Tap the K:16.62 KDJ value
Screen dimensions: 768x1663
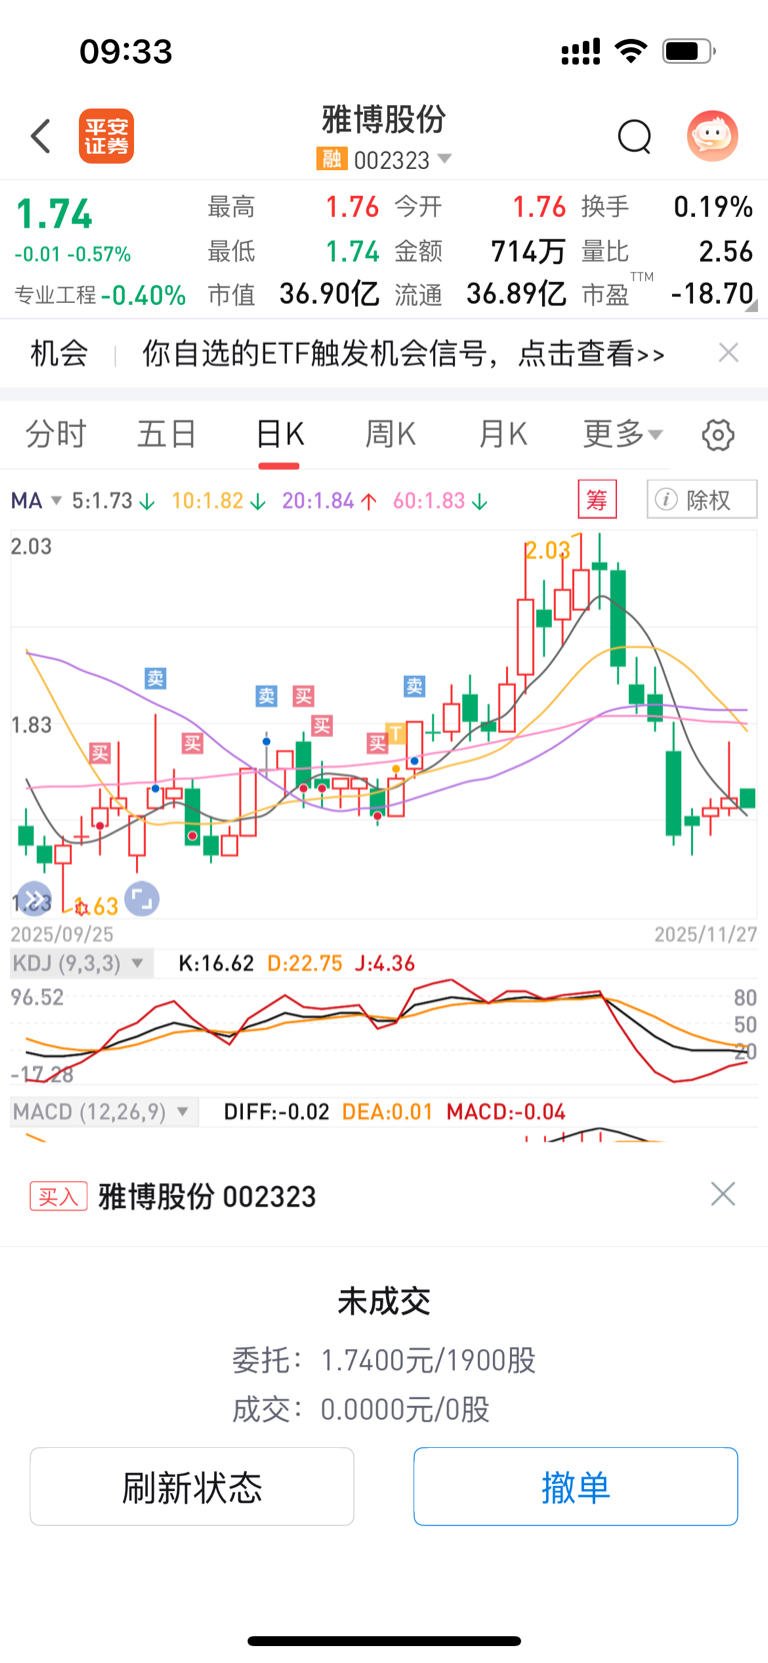pyautogui.click(x=216, y=963)
